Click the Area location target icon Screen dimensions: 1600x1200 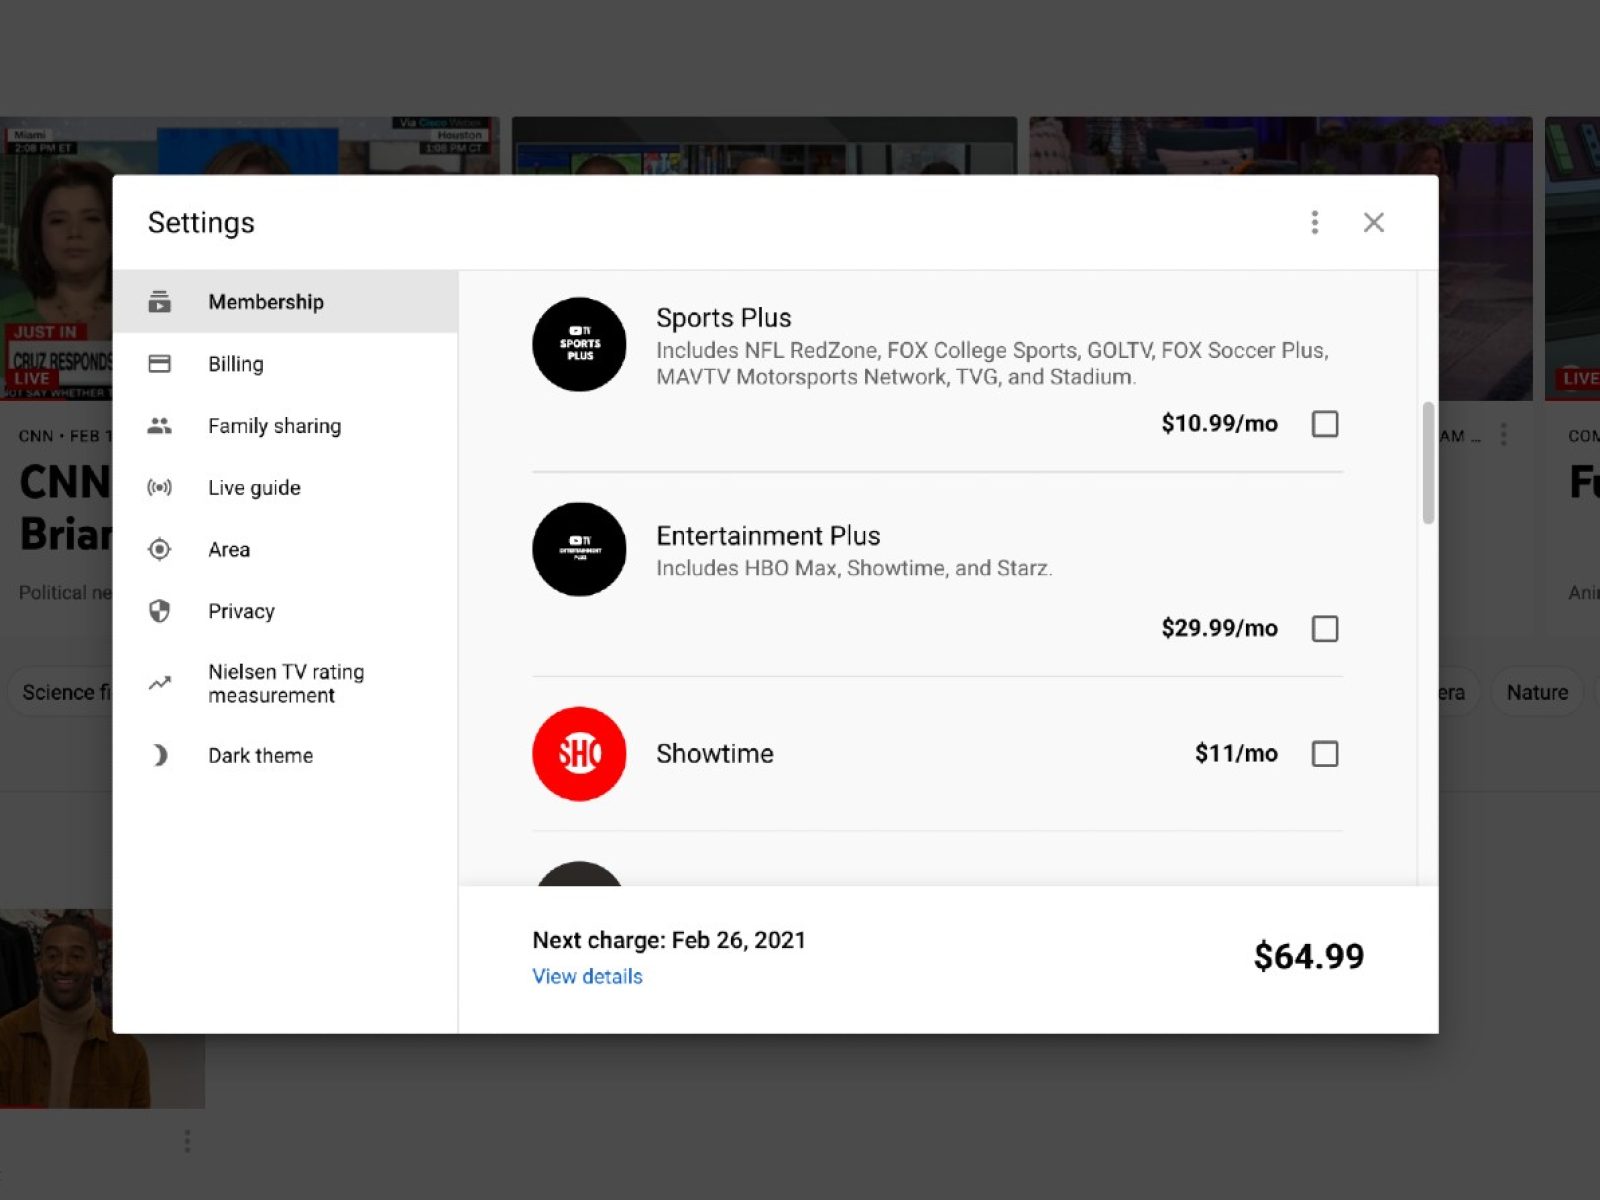(159, 550)
